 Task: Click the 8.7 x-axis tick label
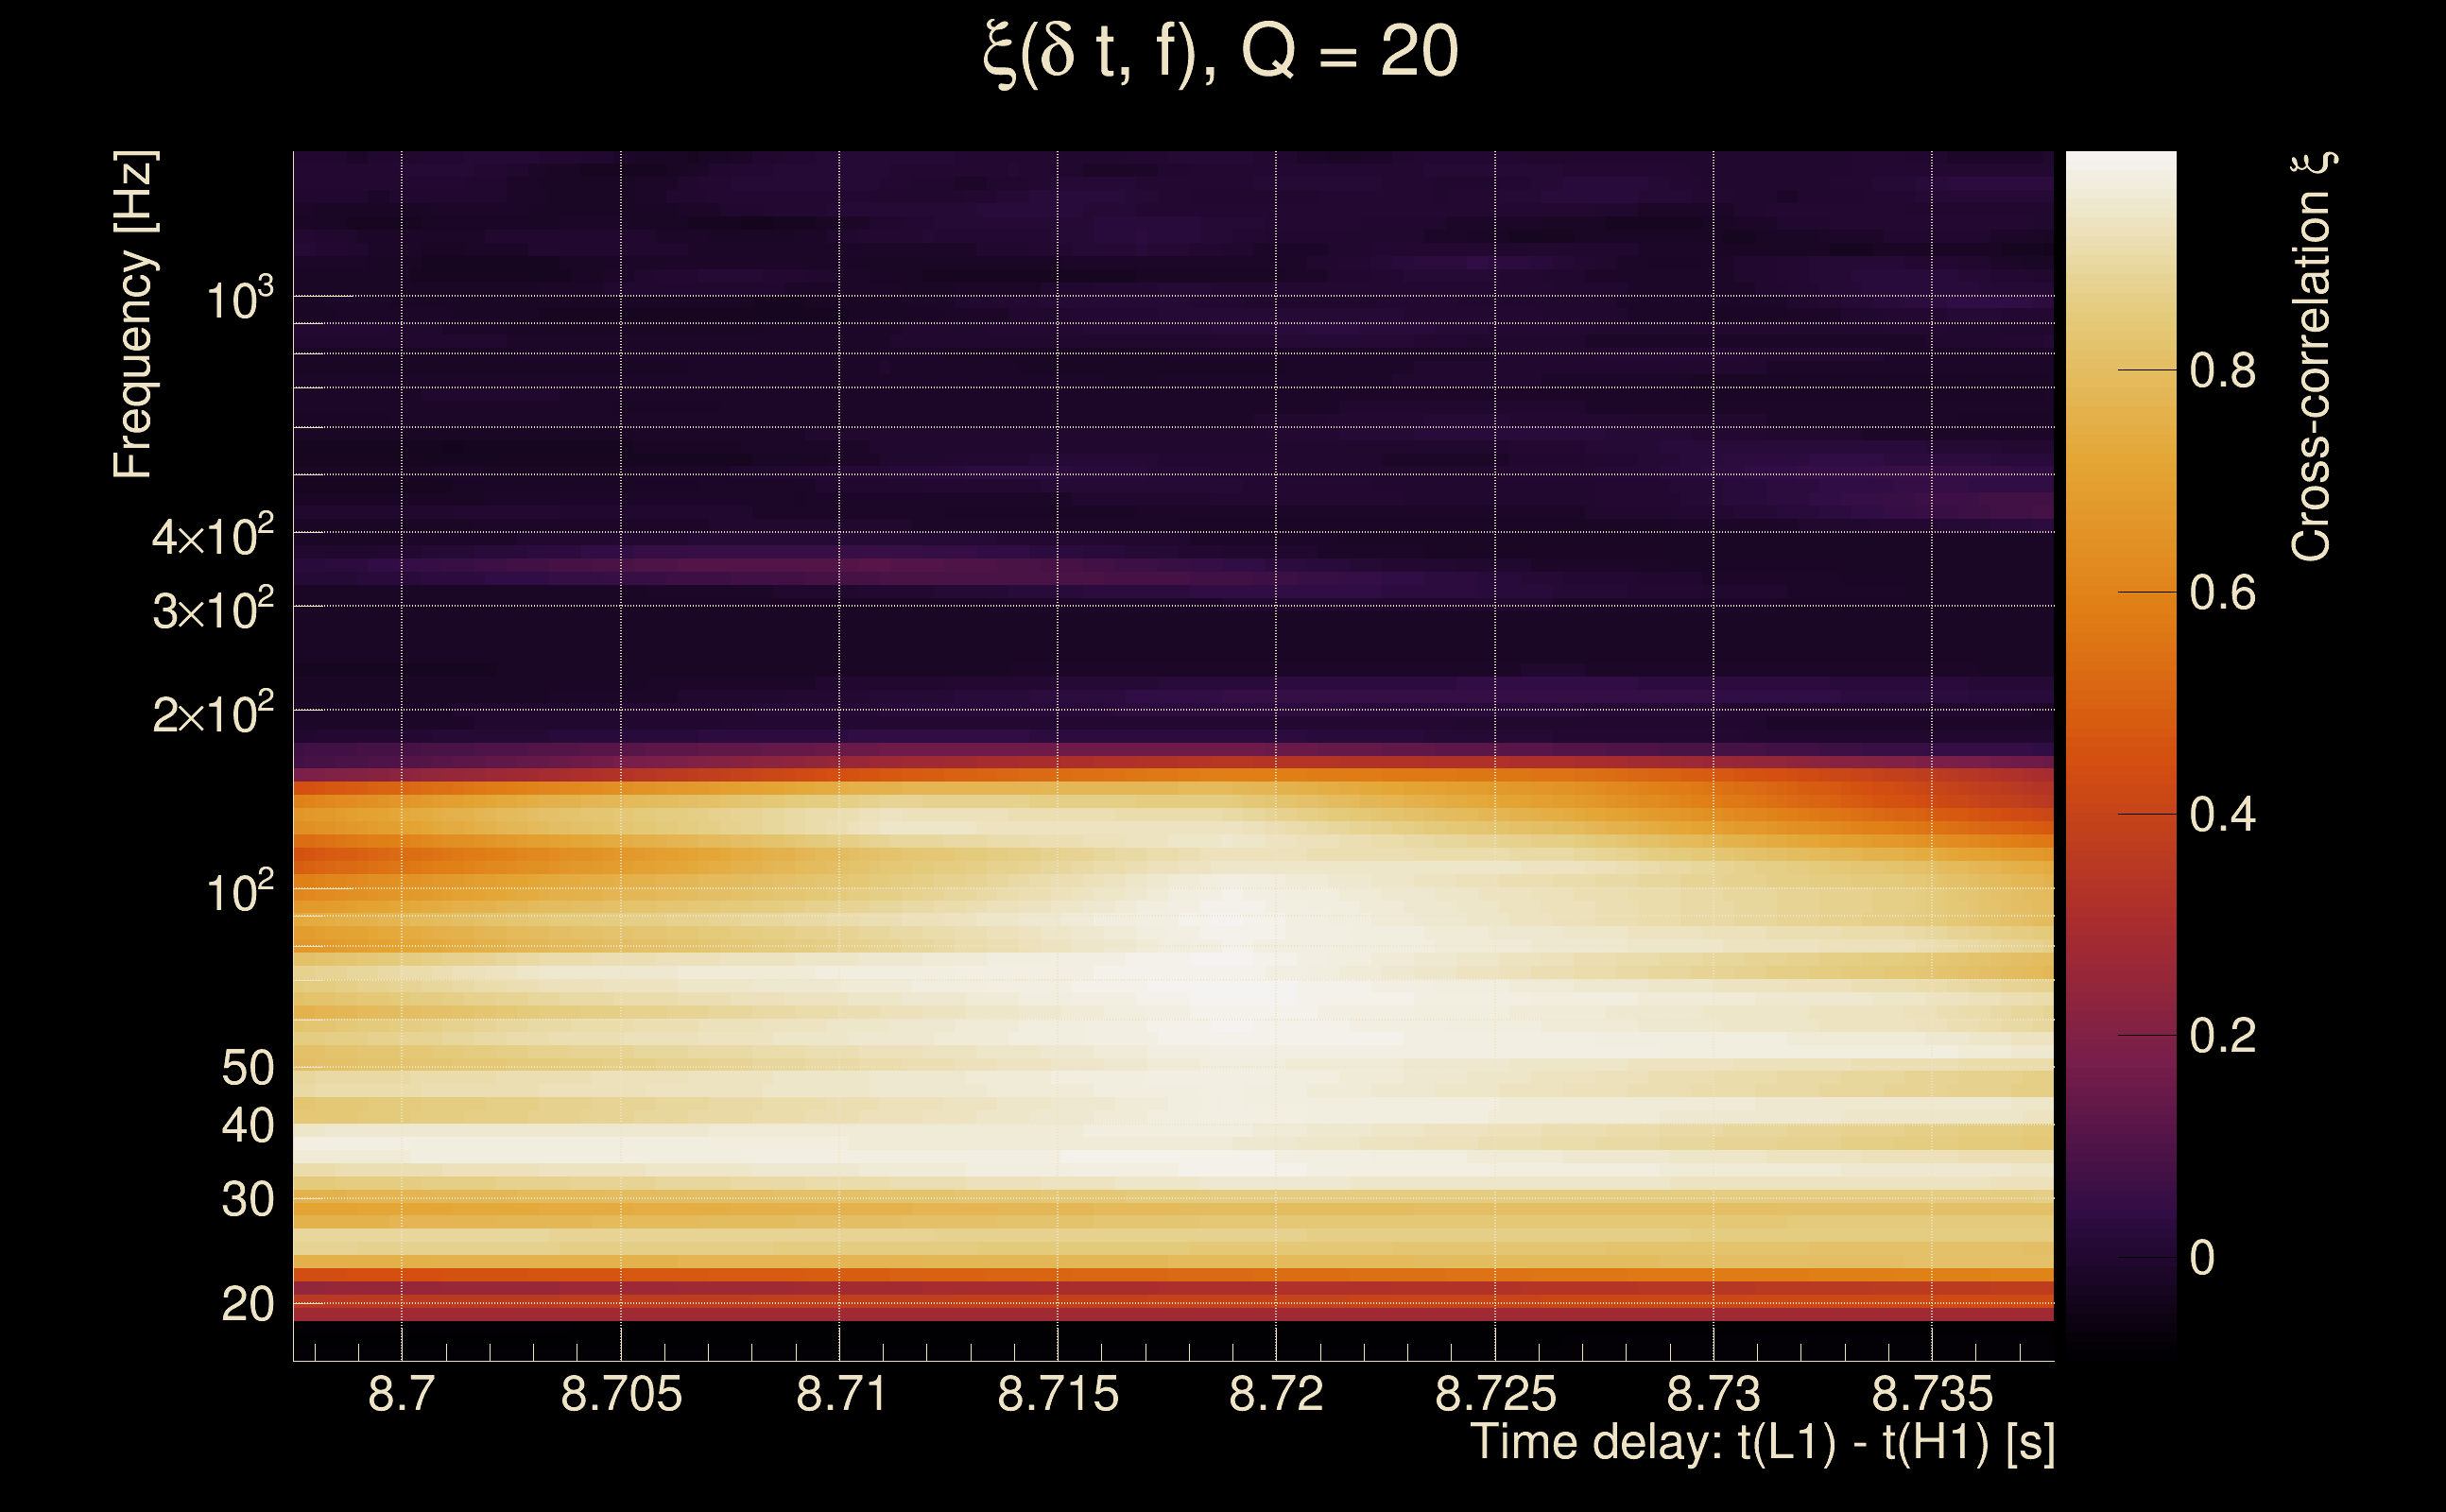pyautogui.click(x=401, y=1394)
